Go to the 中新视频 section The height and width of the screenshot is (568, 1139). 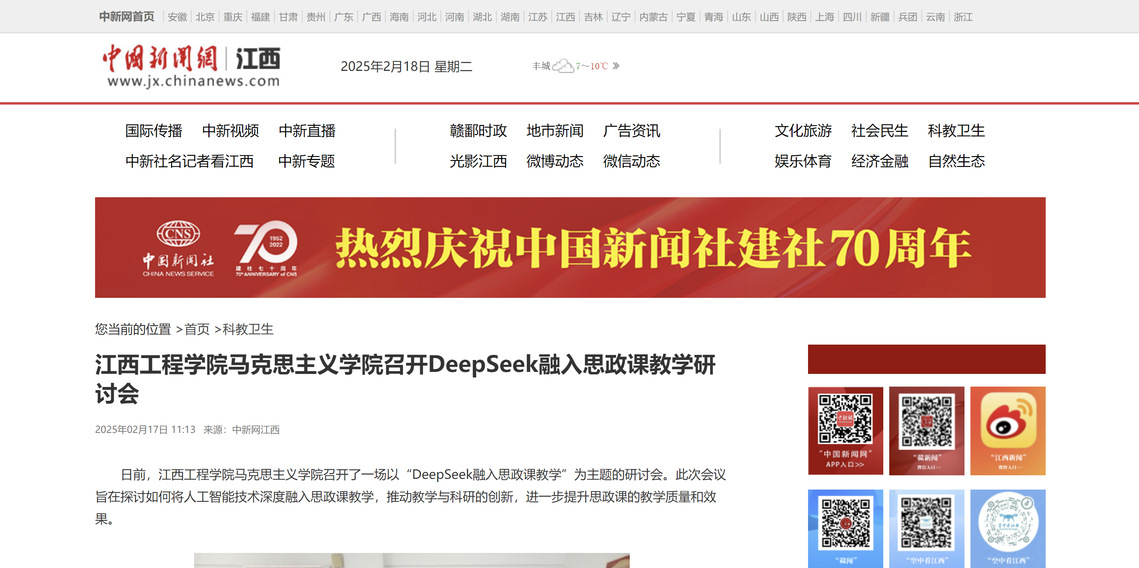click(230, 131)
